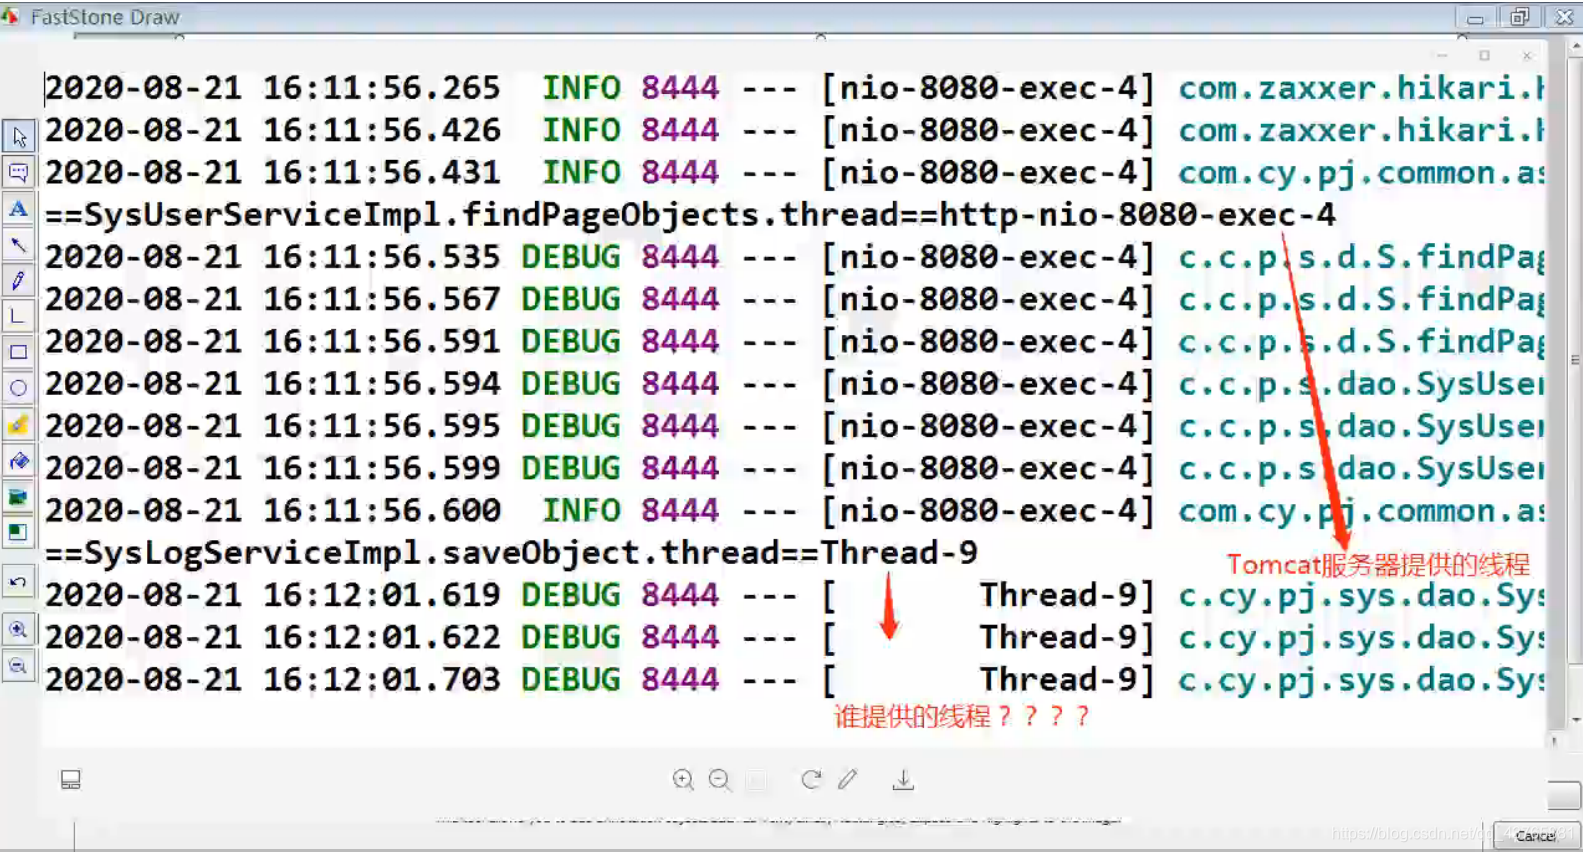Click the timestamp 16:11:56.600
Screen dimensions: 1583x852
click(x=381, y=511)
